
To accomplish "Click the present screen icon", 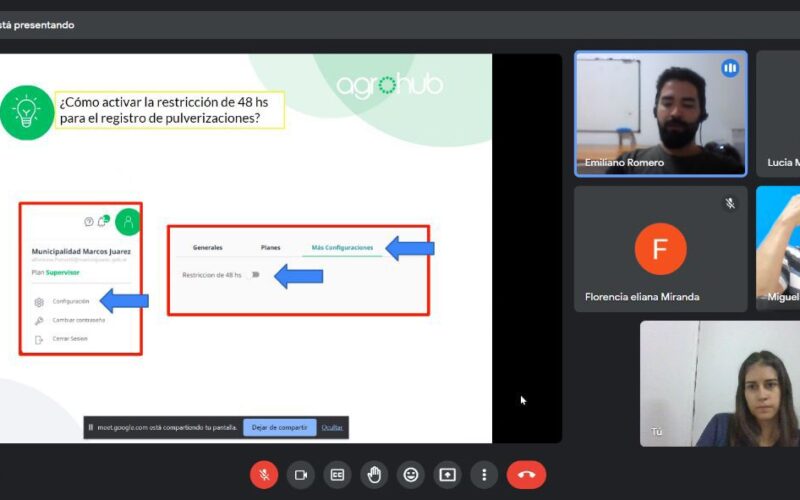I will coord(447,475).
